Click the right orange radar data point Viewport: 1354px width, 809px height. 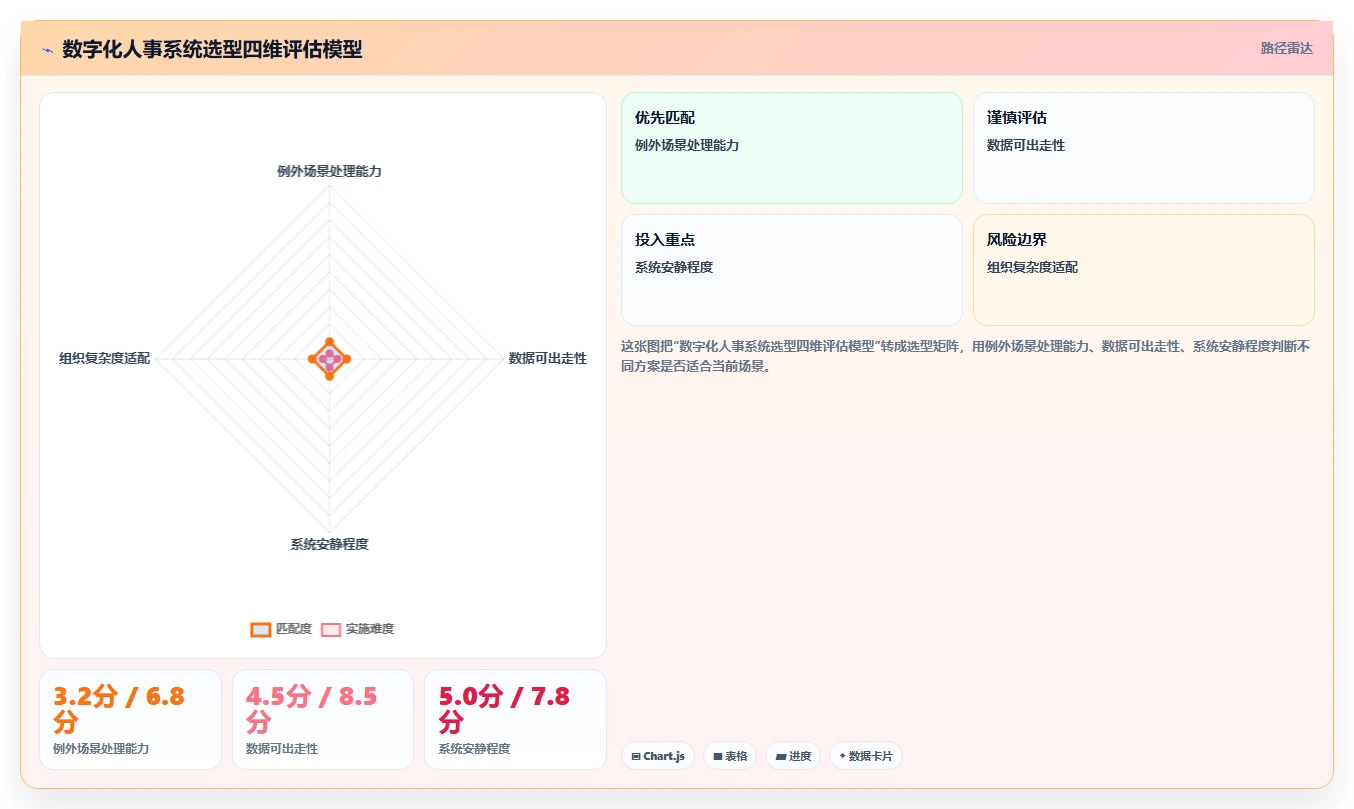point(346,358)
